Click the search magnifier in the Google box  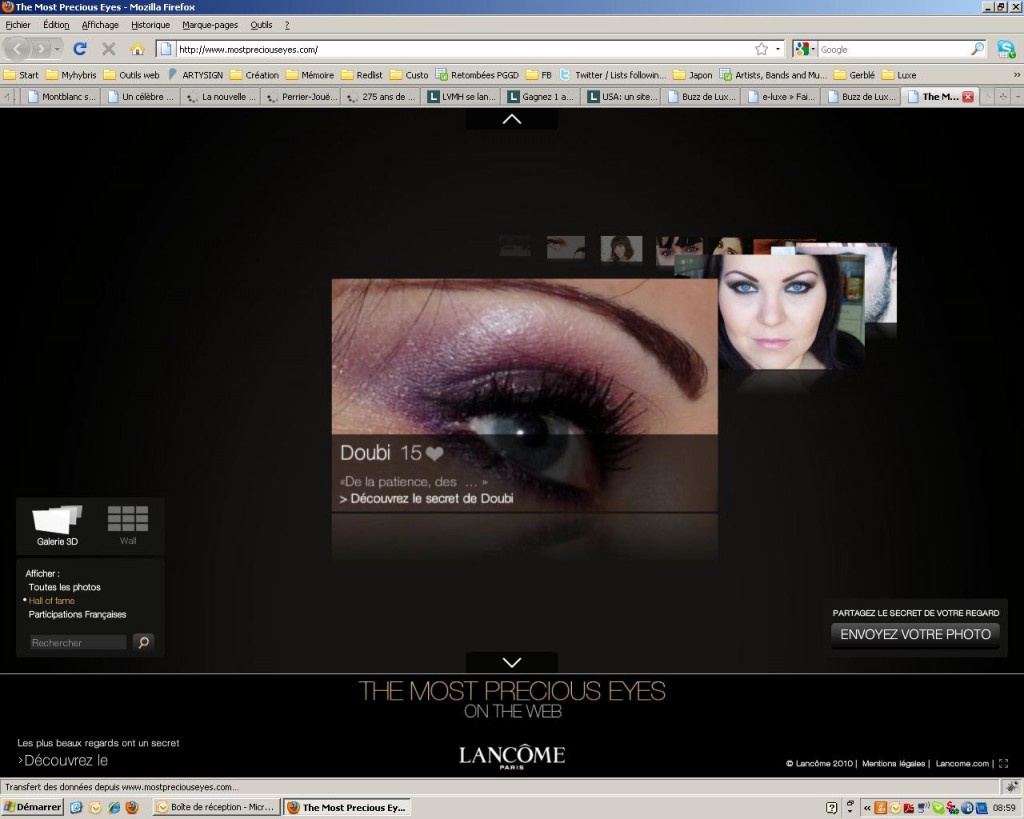click(978, 49)
